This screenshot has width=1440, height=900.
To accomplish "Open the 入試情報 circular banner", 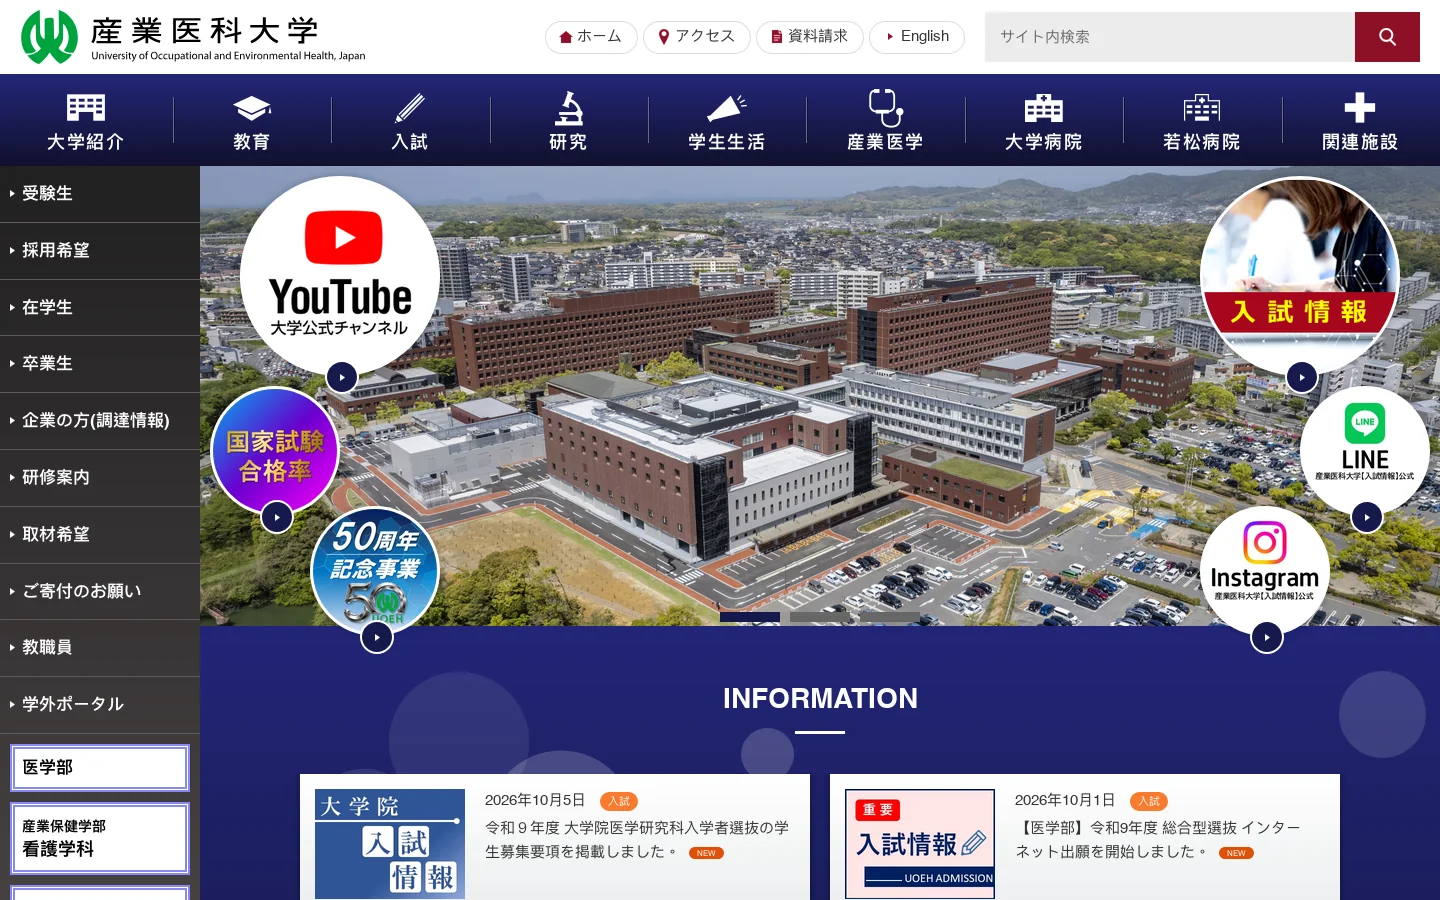I will pyautogui.click(x=1300, y=276).
